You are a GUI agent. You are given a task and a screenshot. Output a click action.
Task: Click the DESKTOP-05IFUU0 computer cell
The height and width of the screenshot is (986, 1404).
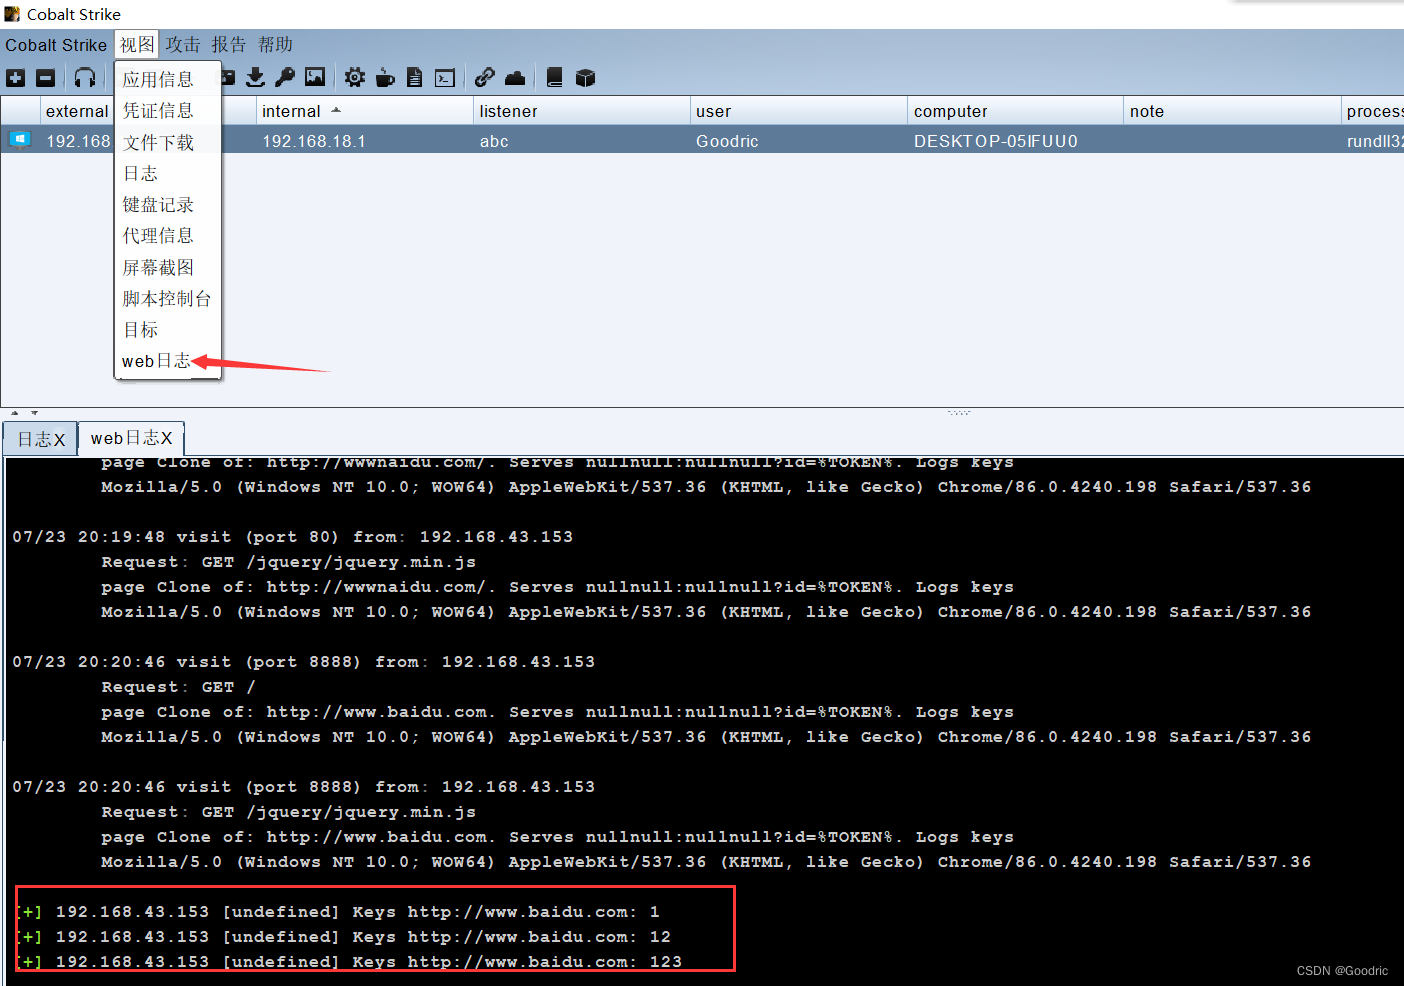[1015, 141]
